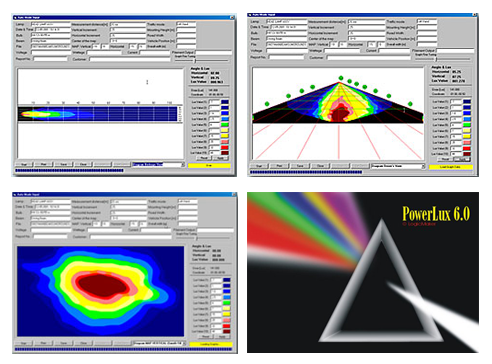Pick the green Lux Value 5 swatch in the road strip window

point(225,125)
